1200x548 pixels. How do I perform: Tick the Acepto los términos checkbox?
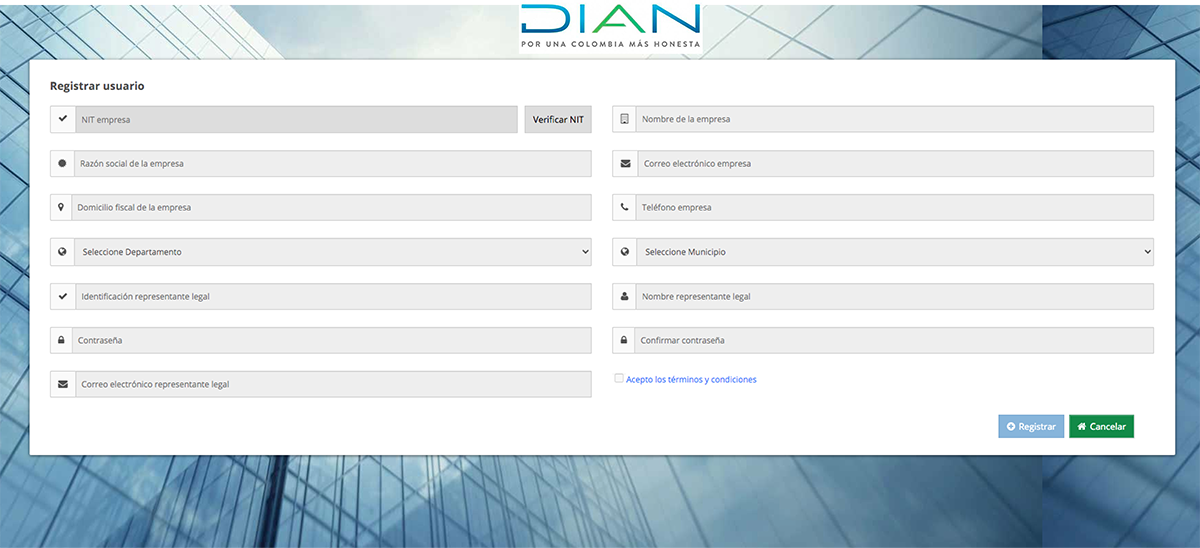[x=619, y=378]
